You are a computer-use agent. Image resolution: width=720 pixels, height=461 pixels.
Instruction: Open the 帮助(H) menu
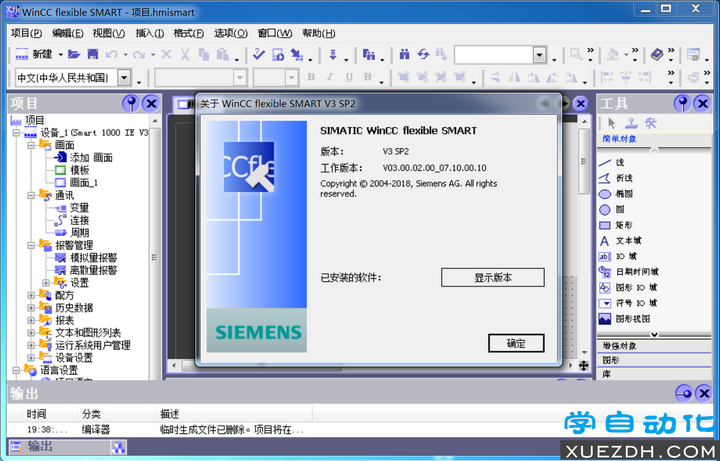(318, 33)
